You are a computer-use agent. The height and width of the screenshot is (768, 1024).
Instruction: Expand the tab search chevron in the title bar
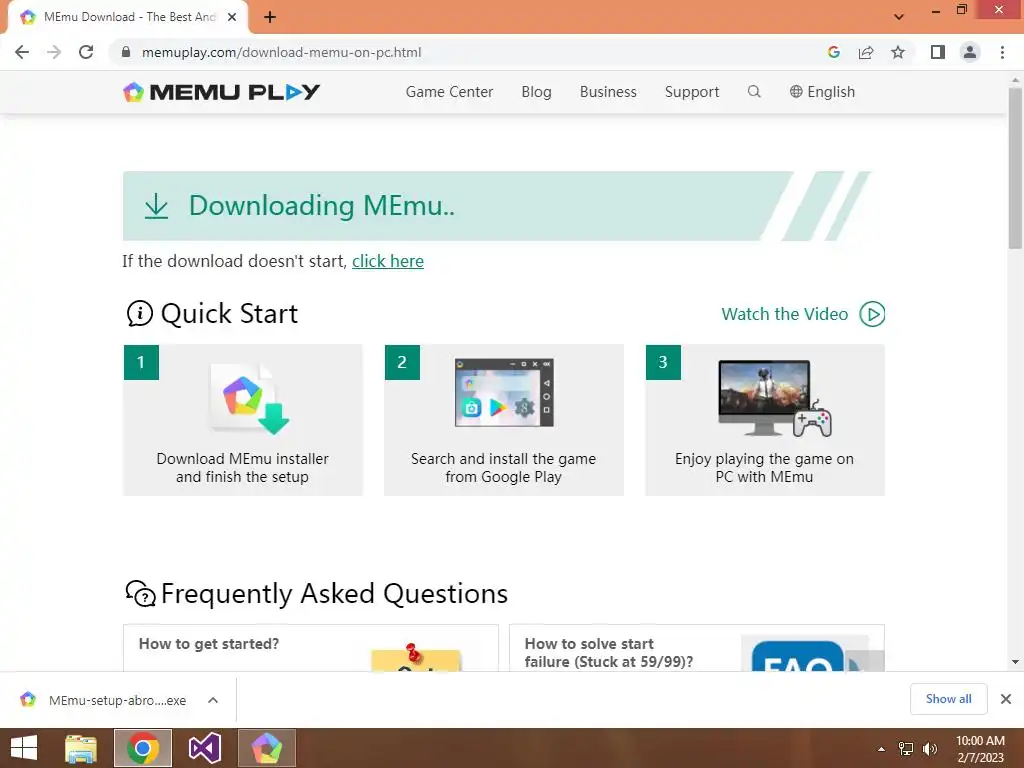coord(899,17)
